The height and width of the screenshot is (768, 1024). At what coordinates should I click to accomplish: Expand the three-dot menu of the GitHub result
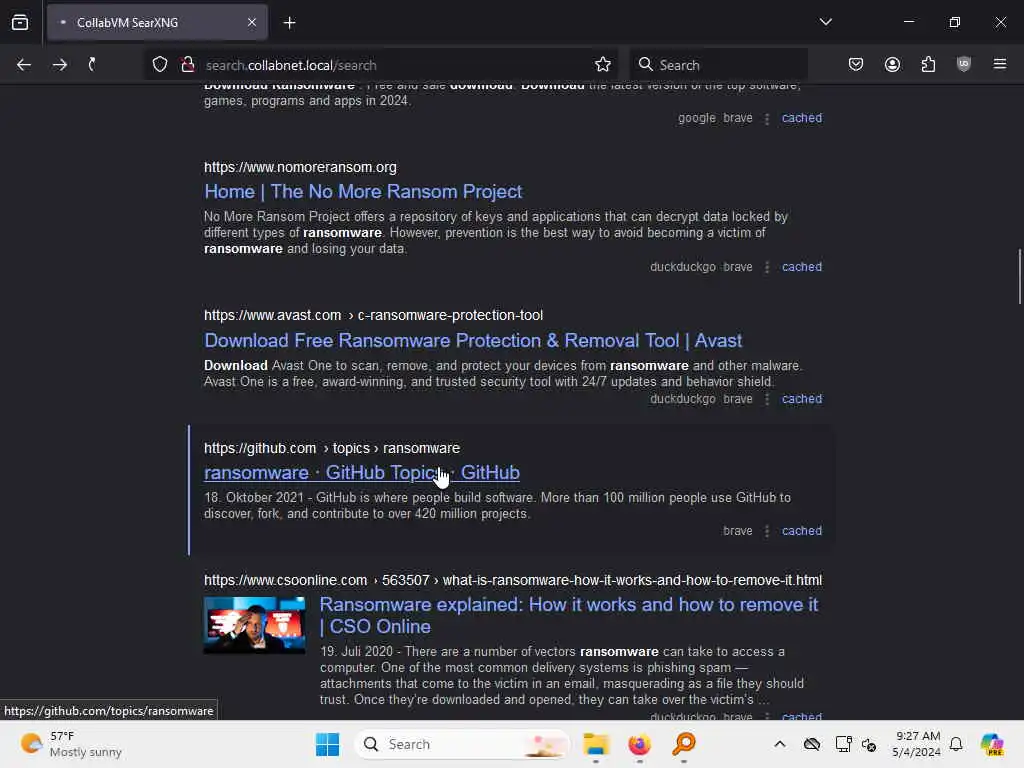point(767,531)
